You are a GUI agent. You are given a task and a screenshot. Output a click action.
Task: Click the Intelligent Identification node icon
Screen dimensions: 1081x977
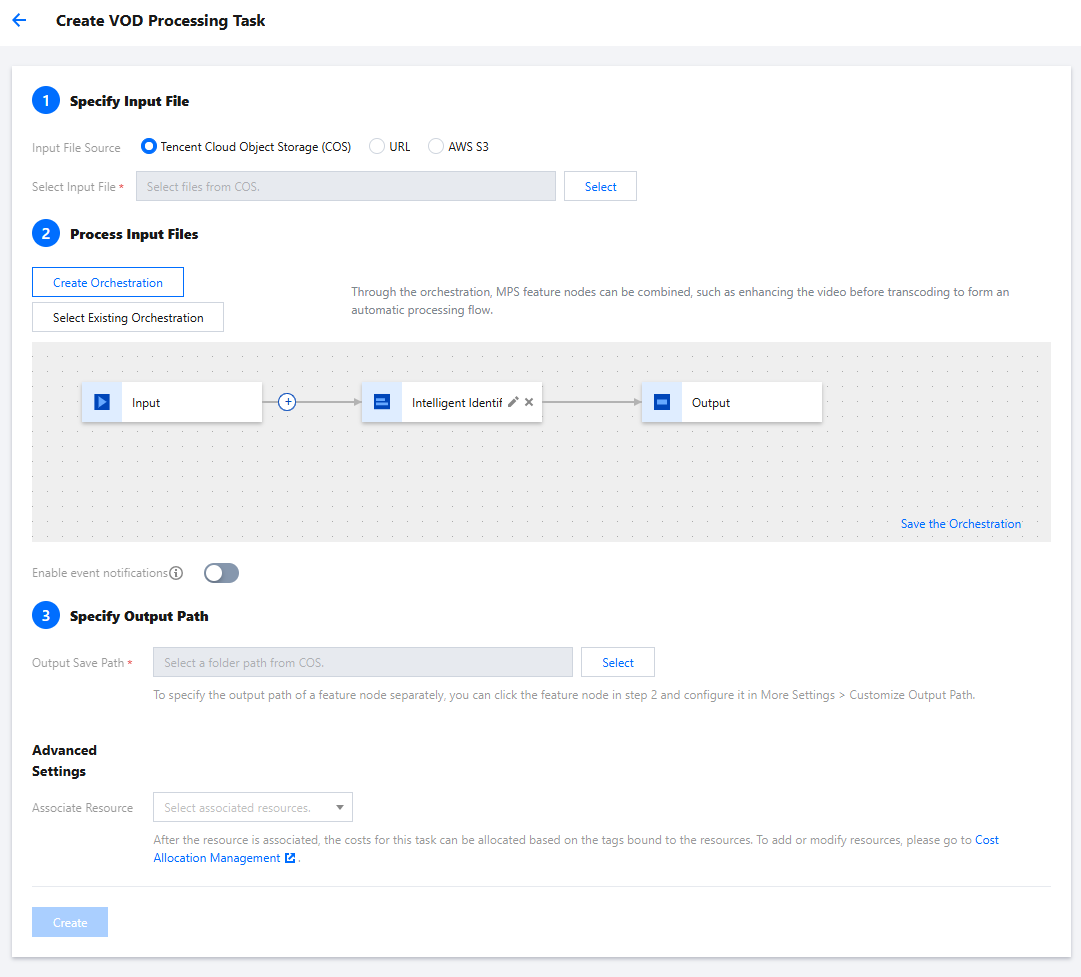point(381,402)
